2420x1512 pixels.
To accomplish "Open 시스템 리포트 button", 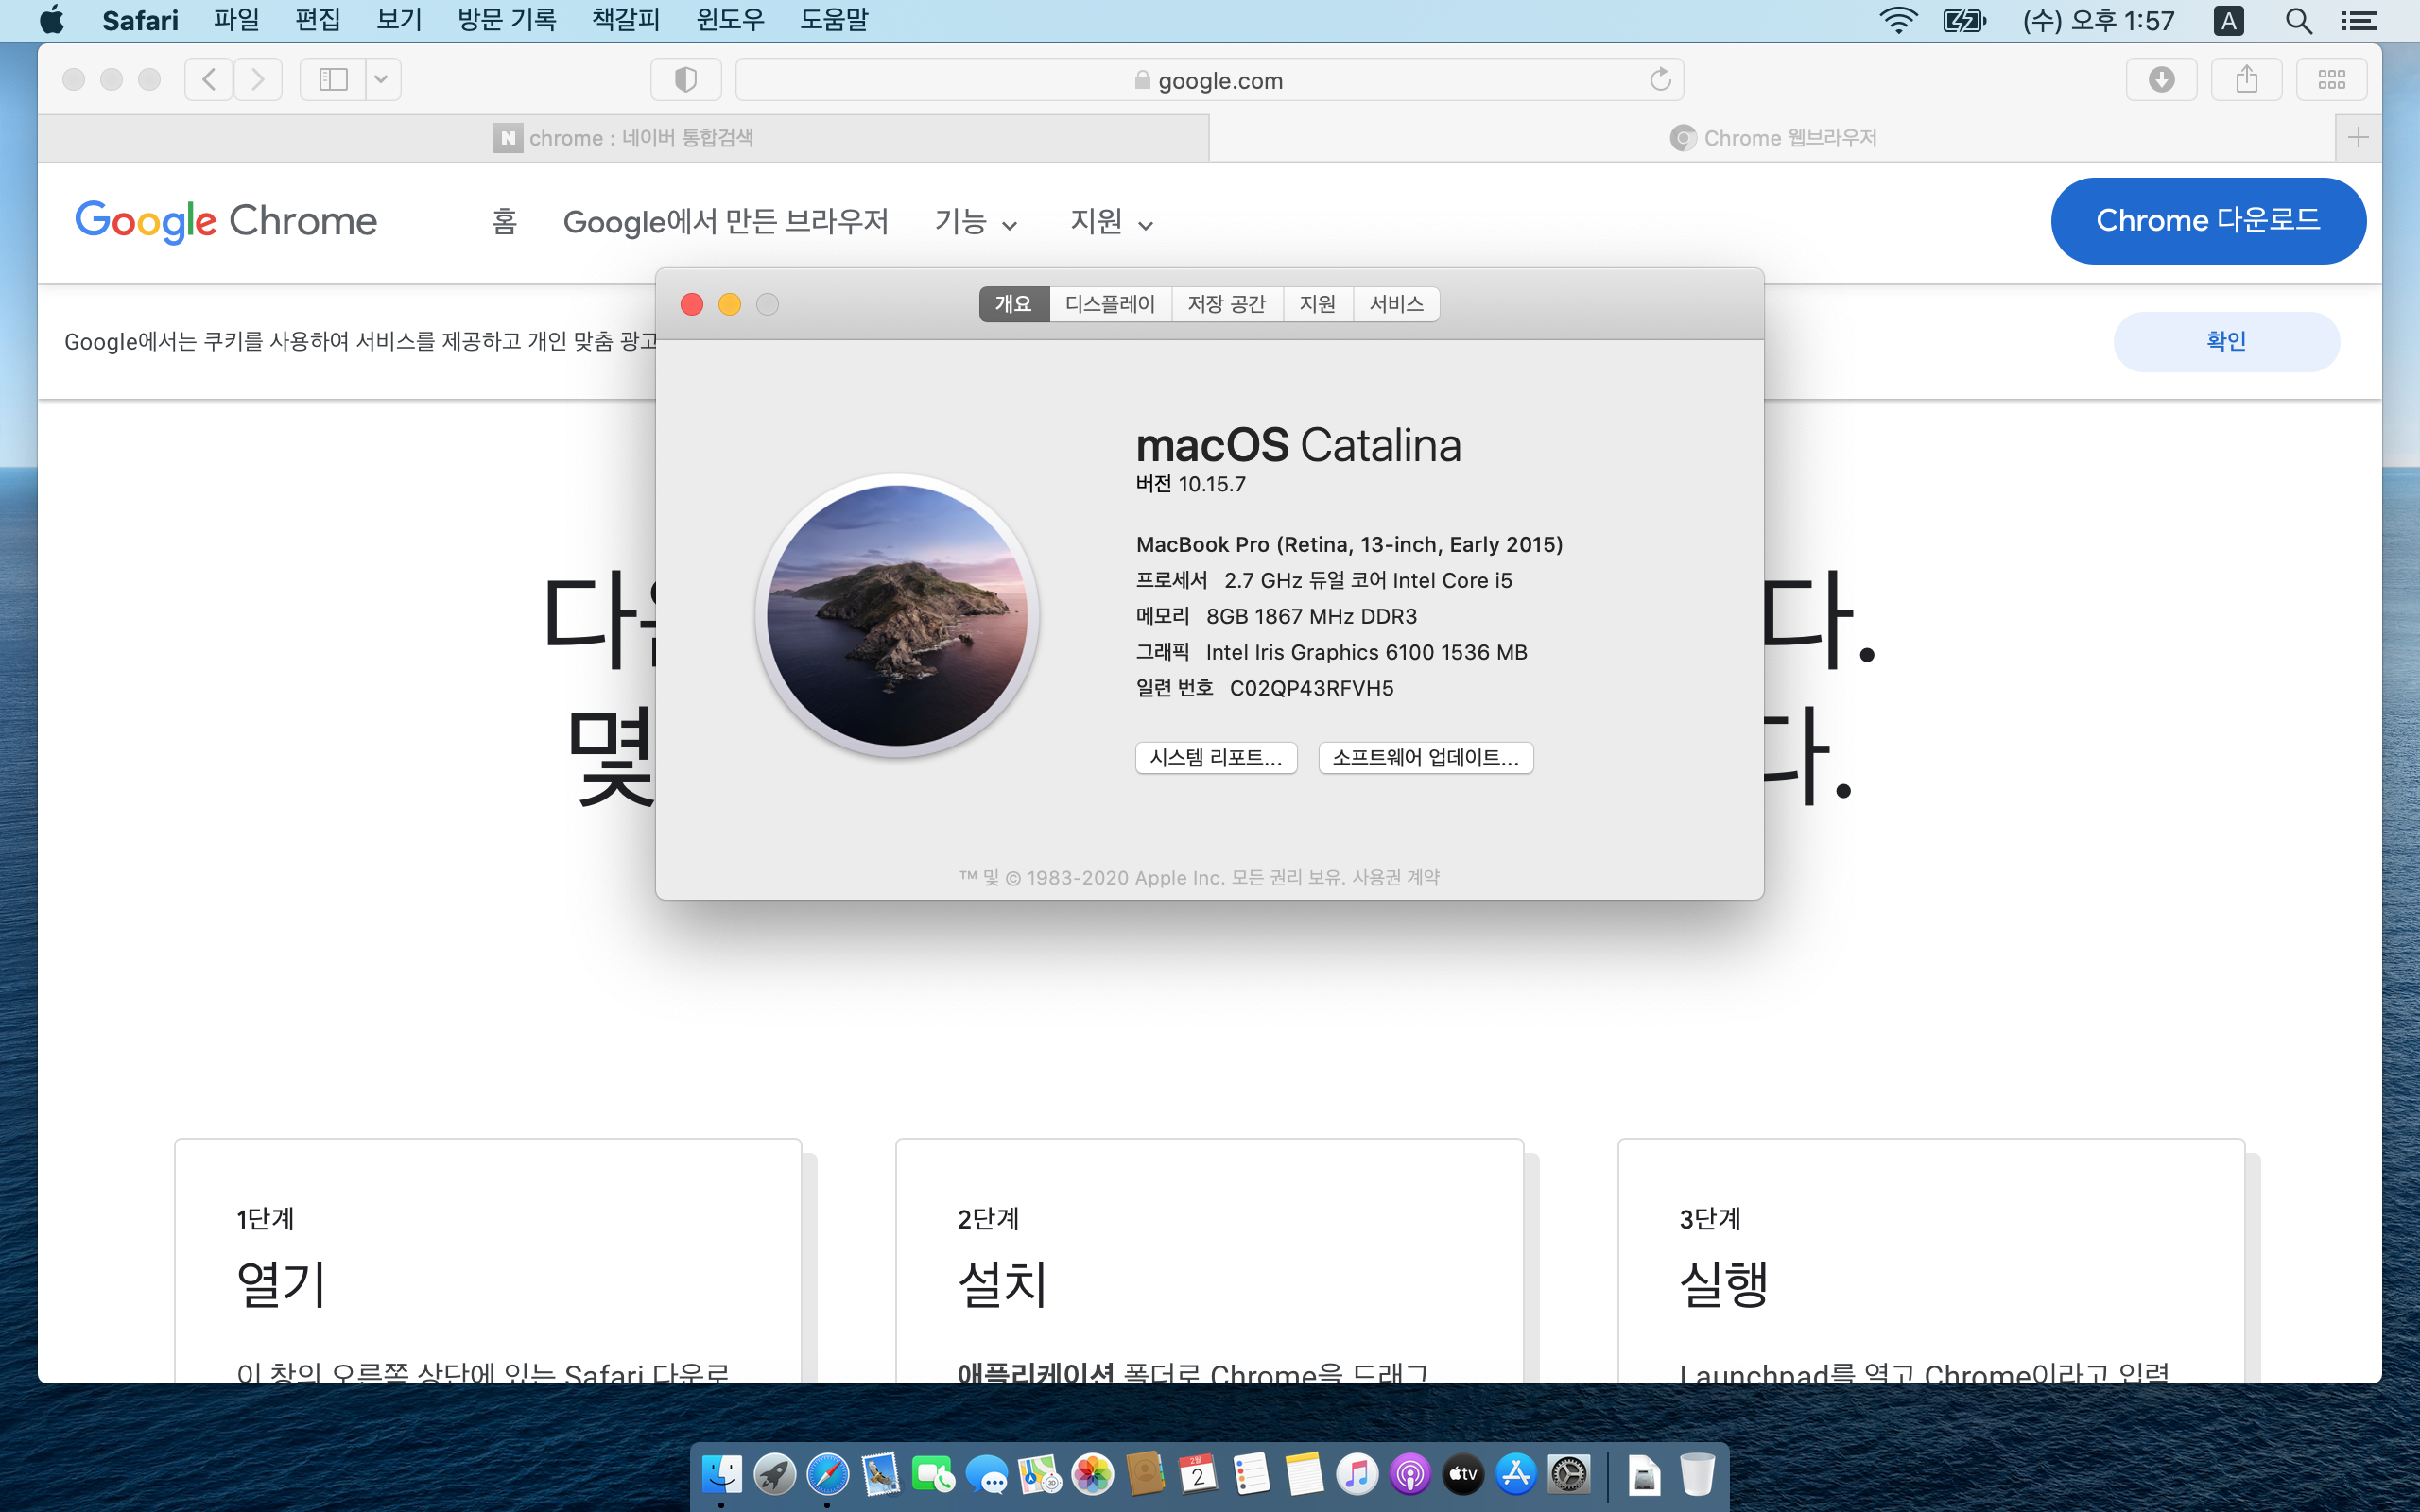I will point(1215,758).
